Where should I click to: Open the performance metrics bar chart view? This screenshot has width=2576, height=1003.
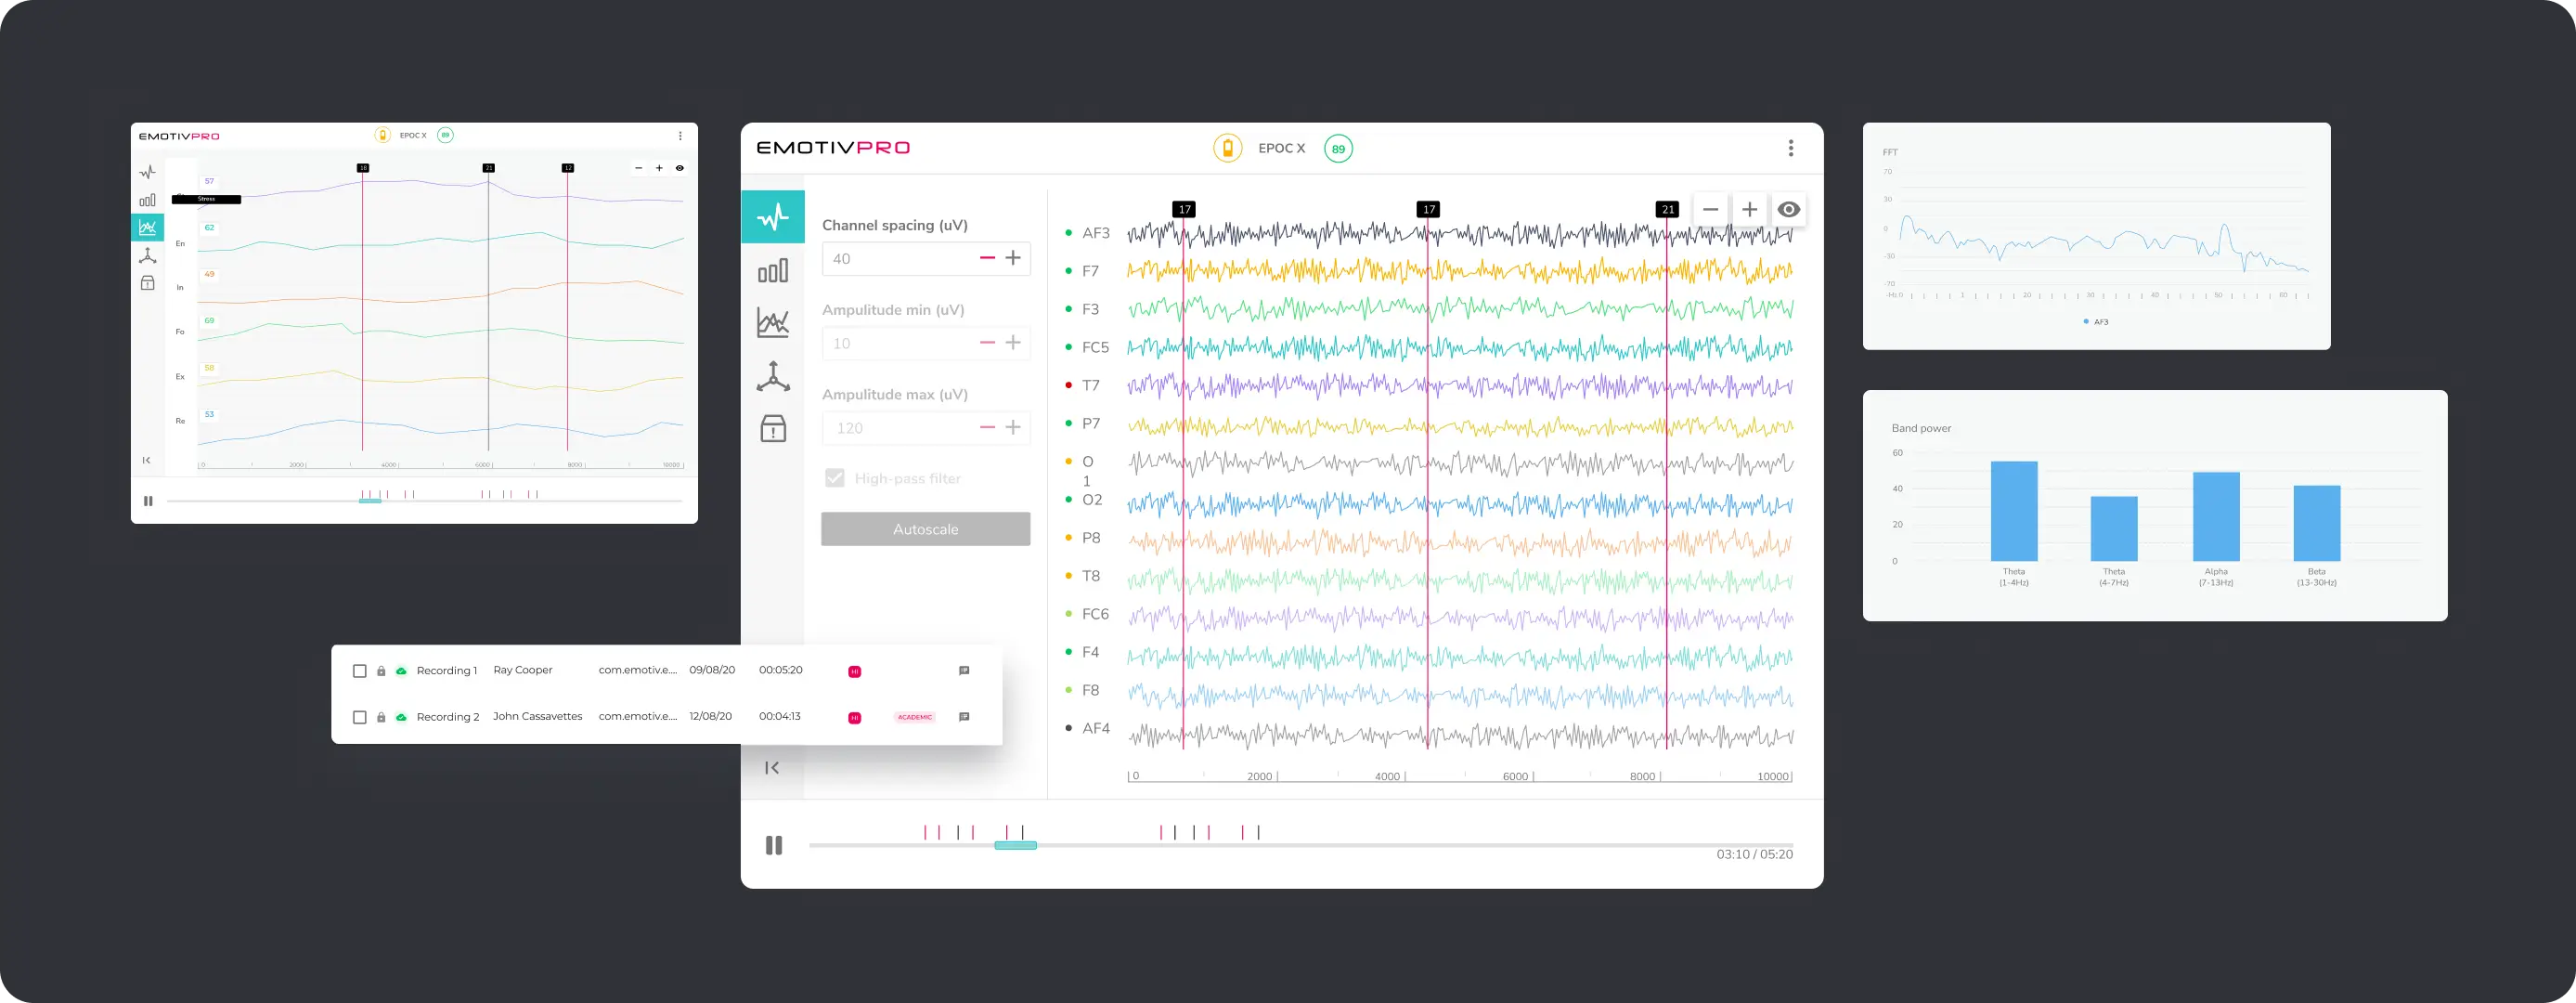(773, 270)
